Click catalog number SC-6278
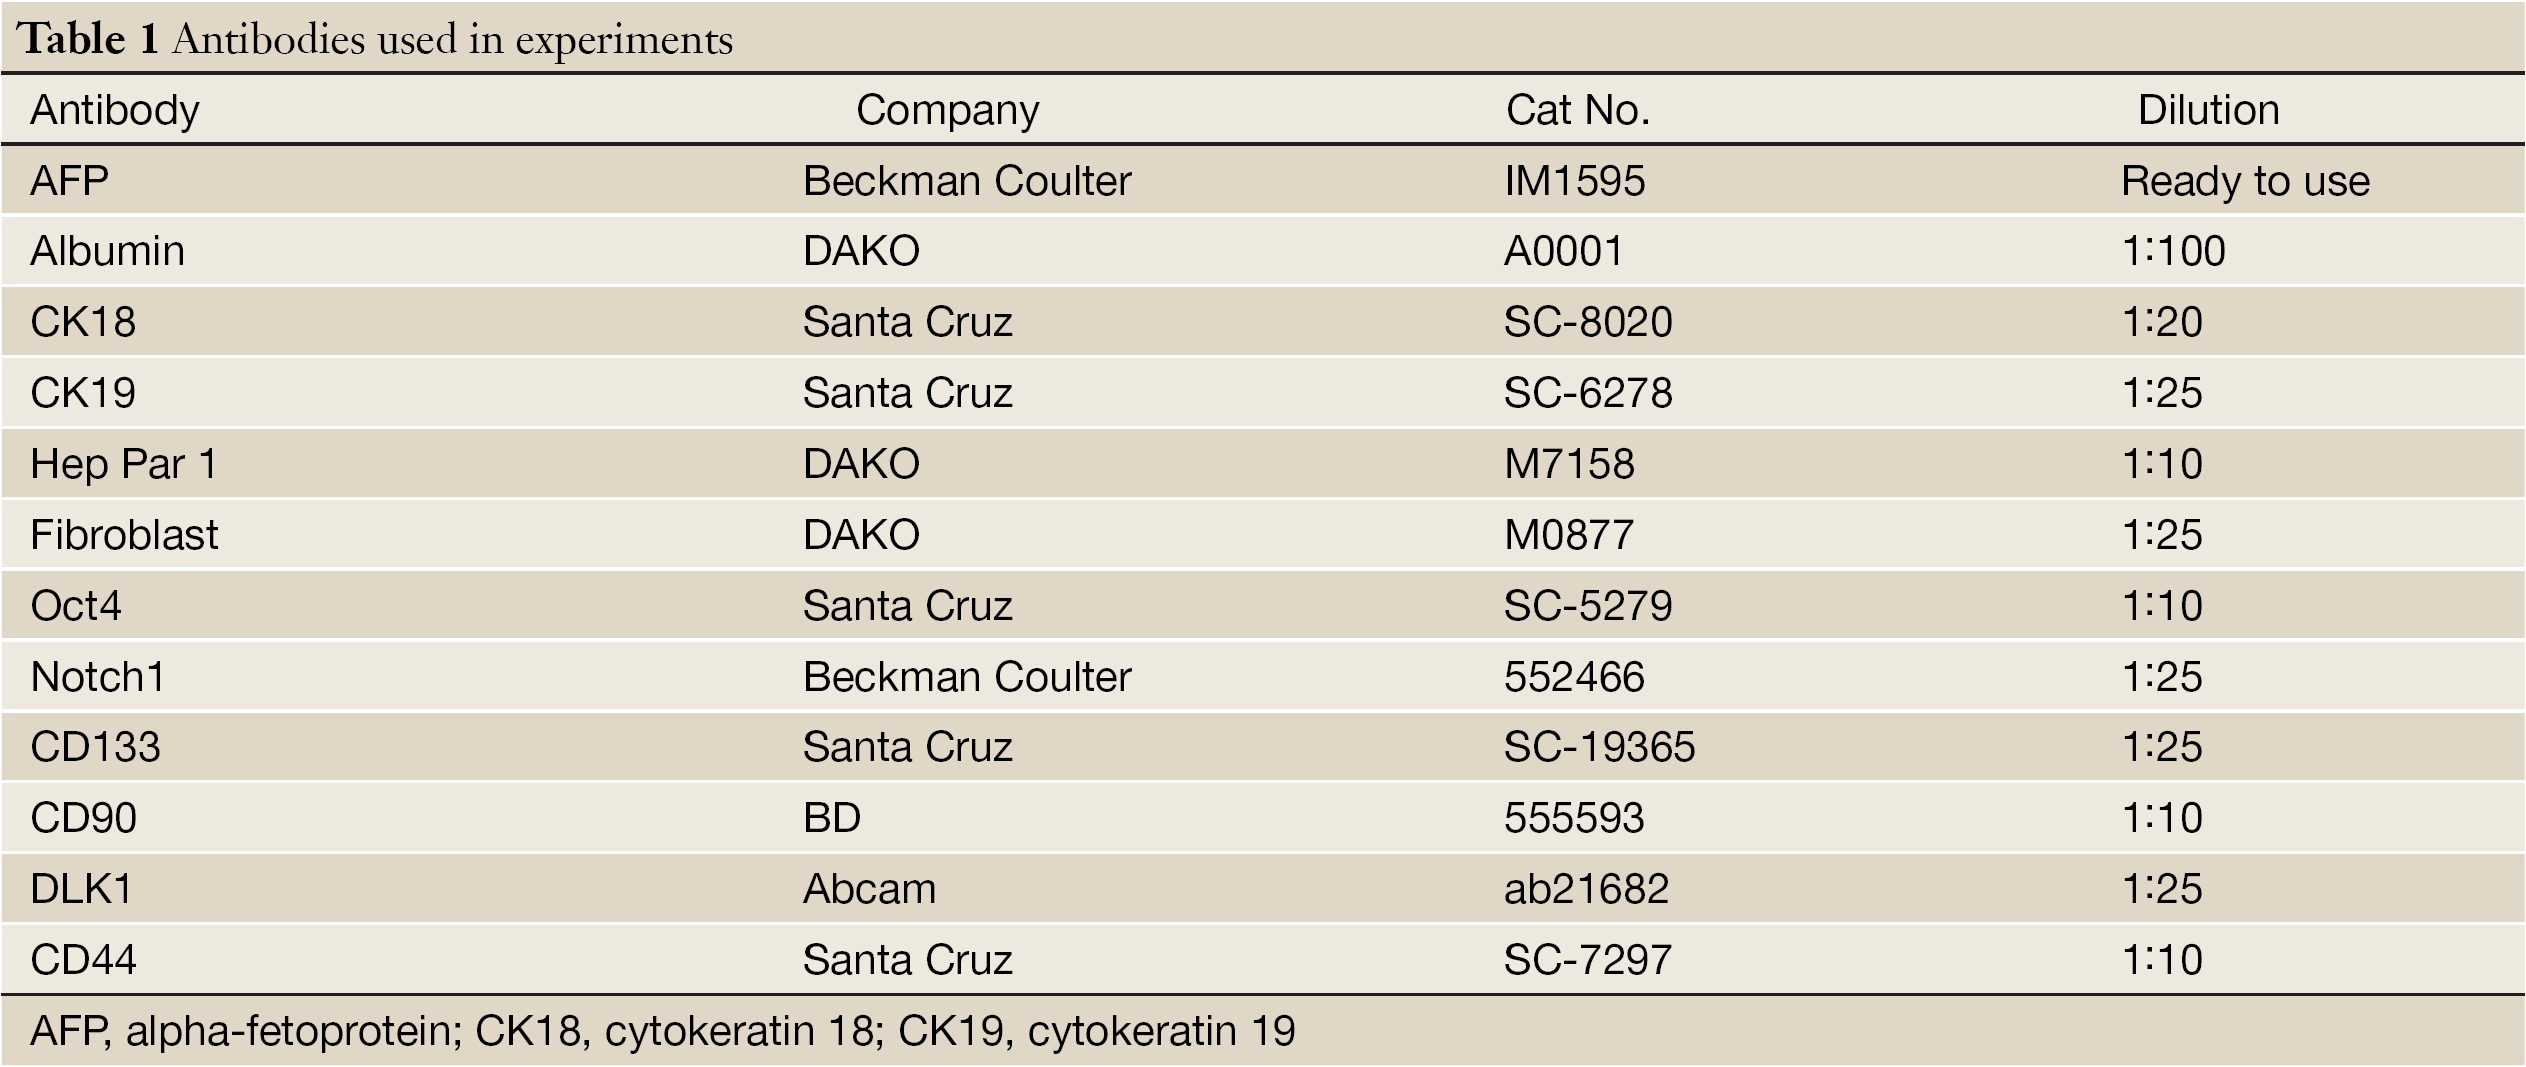This screenshot has width=2526, height=1067. tap(1587, 393)
